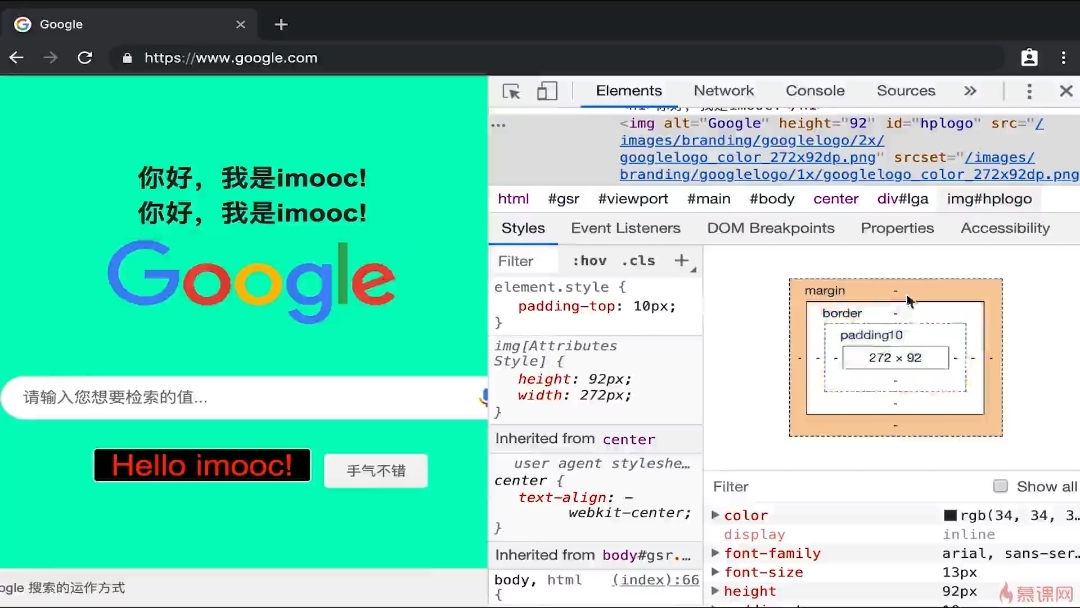Viewport: 1080px width, 608px height.
Task: Toggle the .cls element classes panel
Action: click(638, 261)
